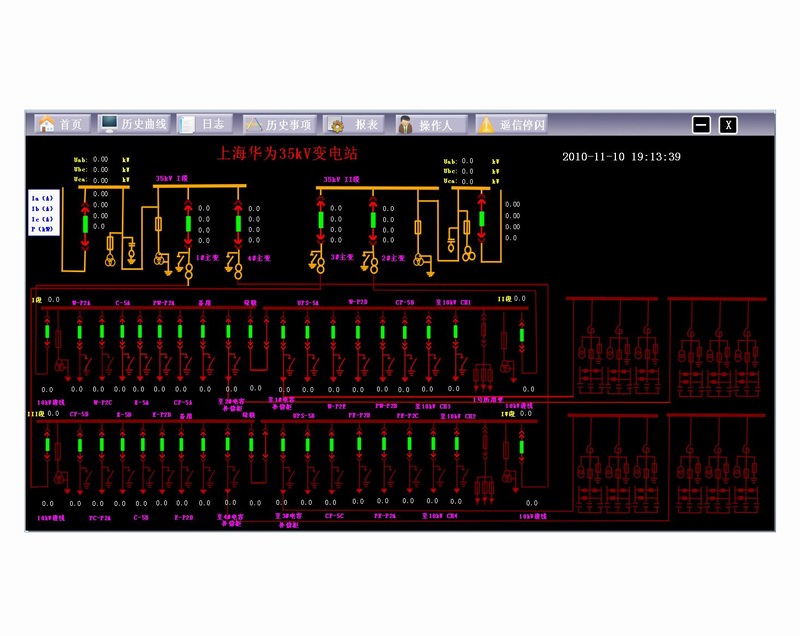Click the title 上海华为35kV变电站
The image size is (800, 636).
287,153
